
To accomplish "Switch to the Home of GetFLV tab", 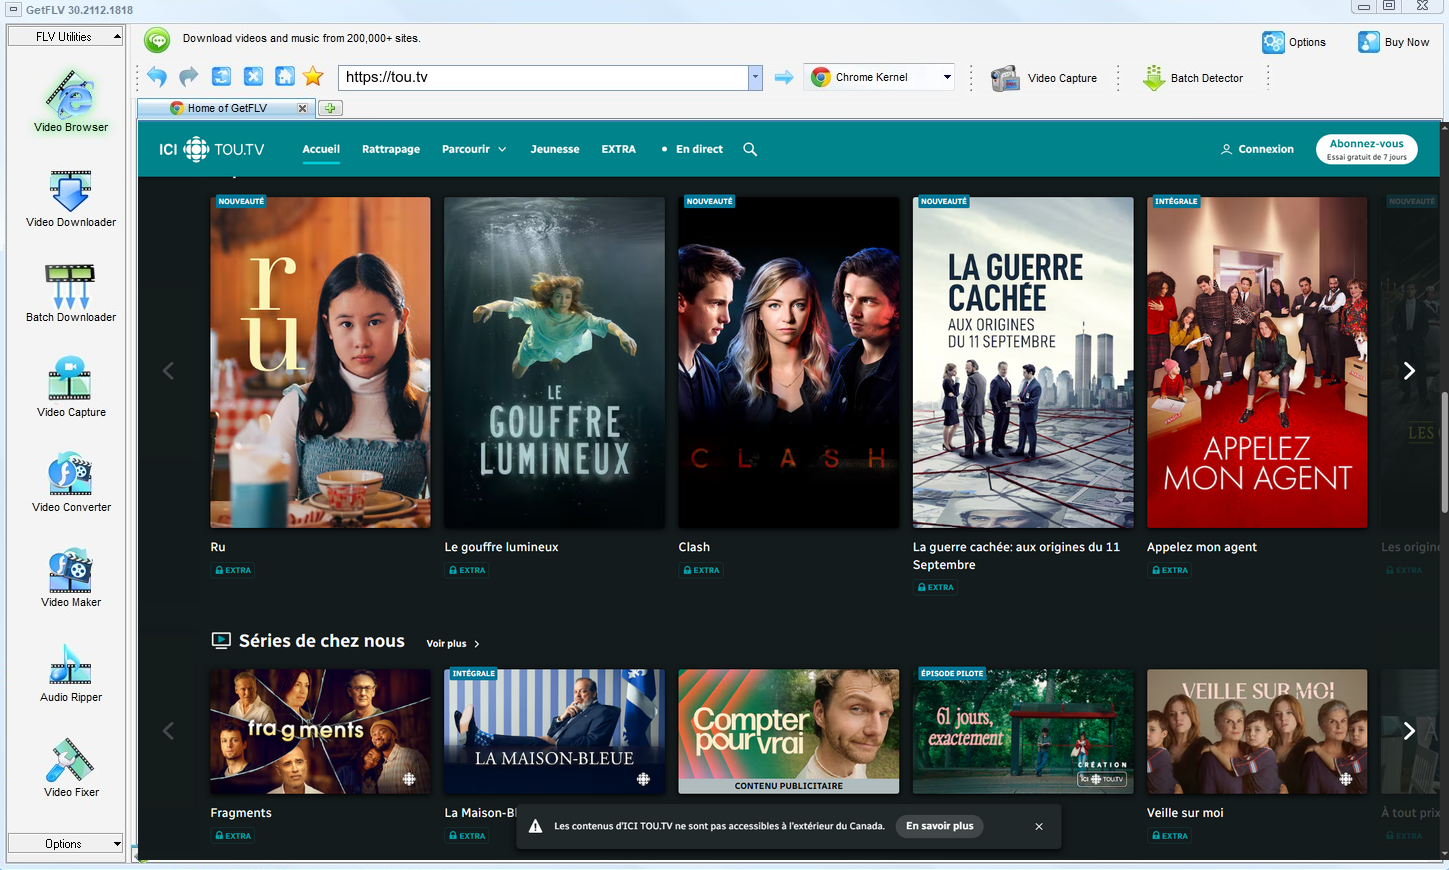I will click(227, 108).
